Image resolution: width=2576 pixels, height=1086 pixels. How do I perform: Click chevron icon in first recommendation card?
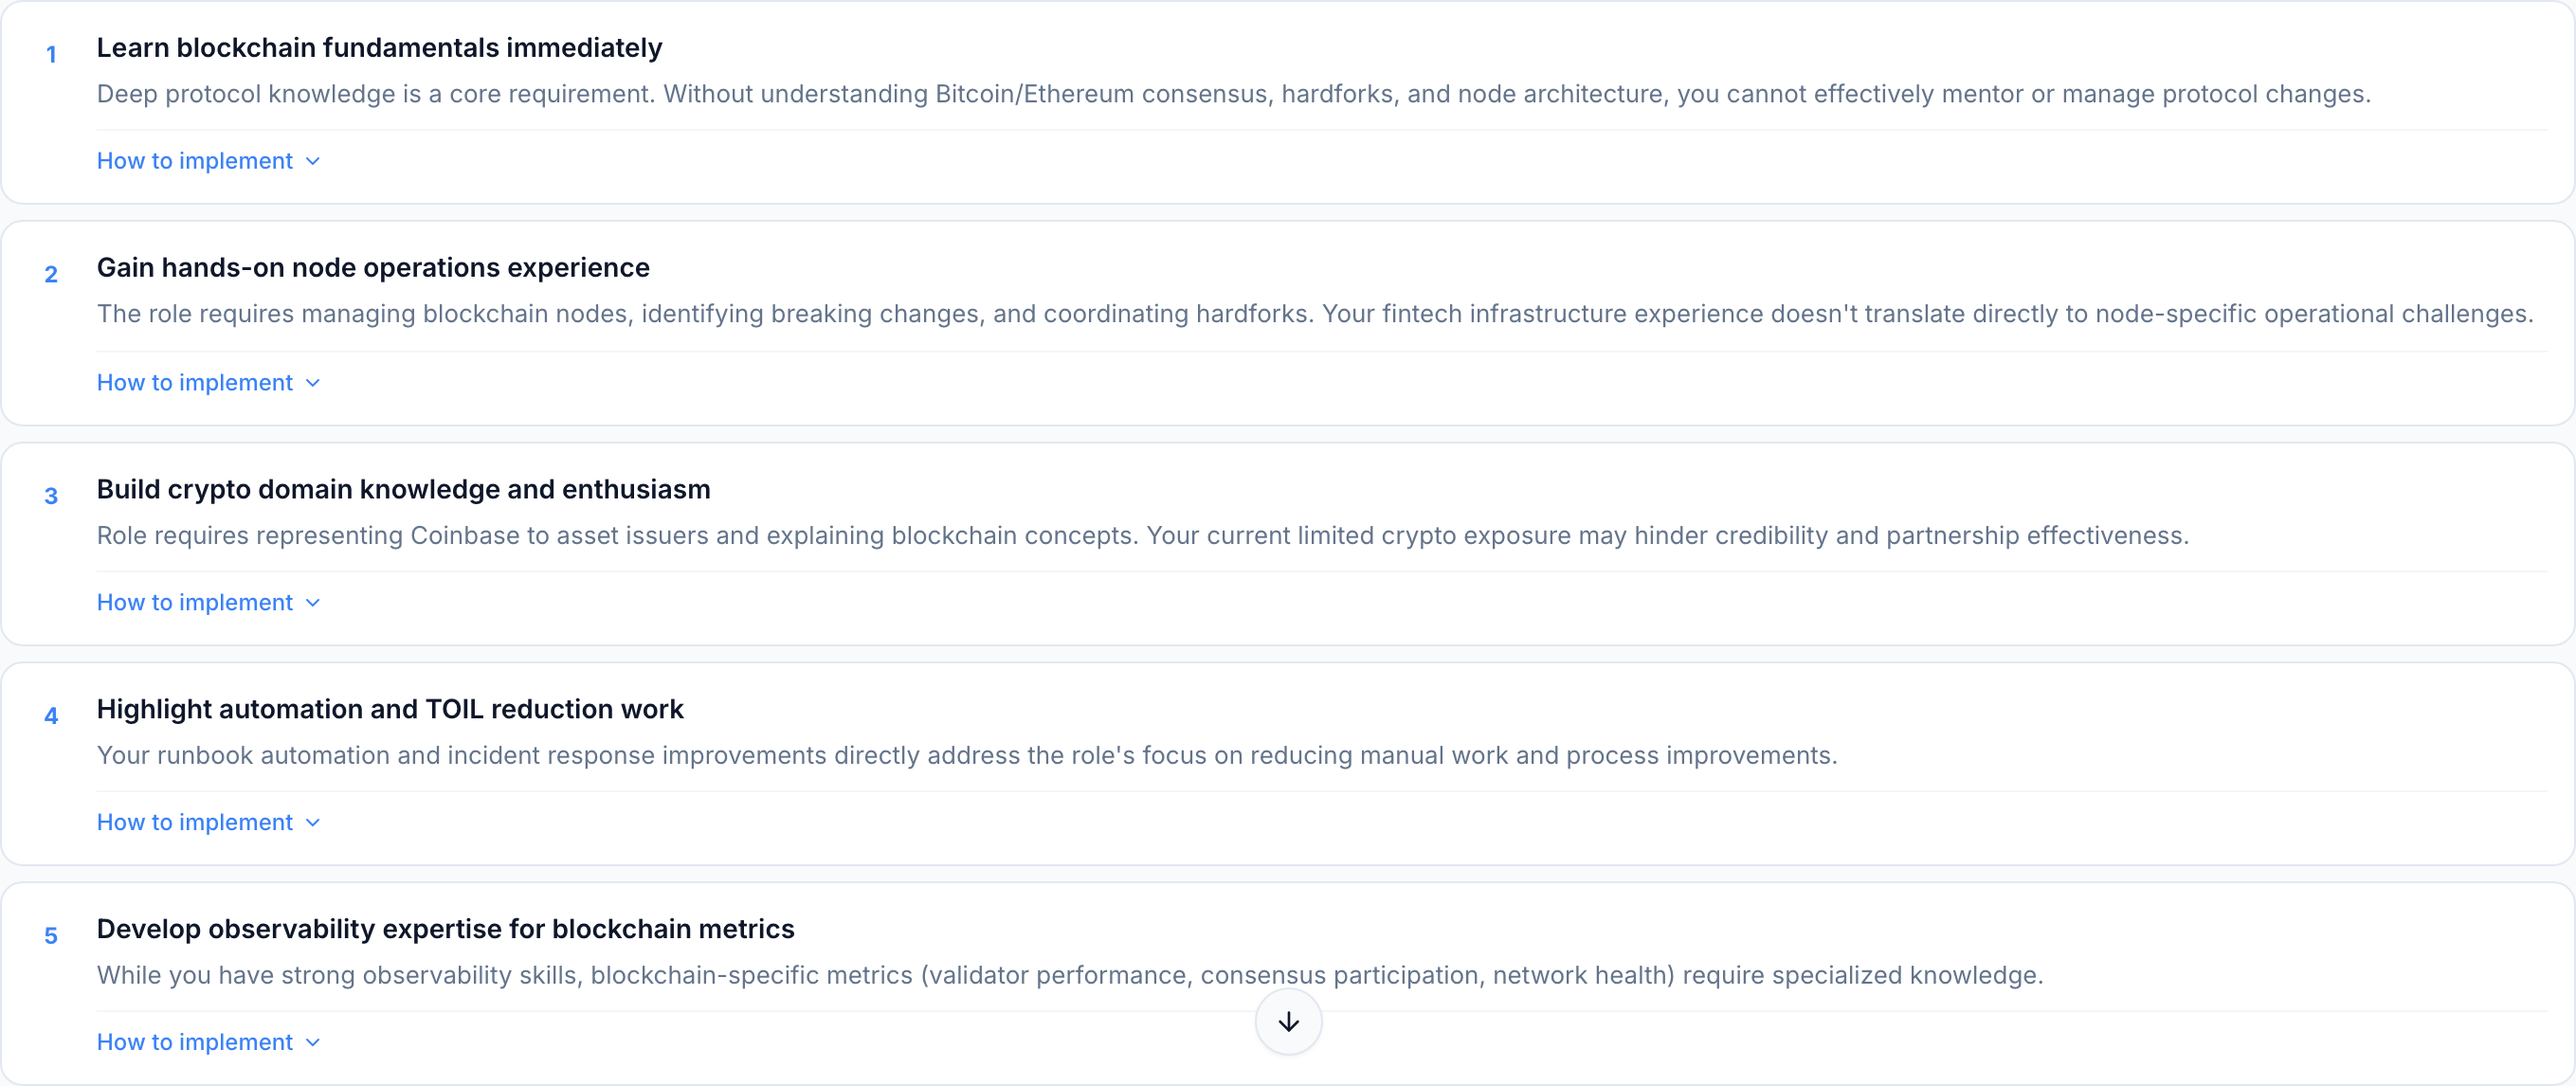point(313,162)
